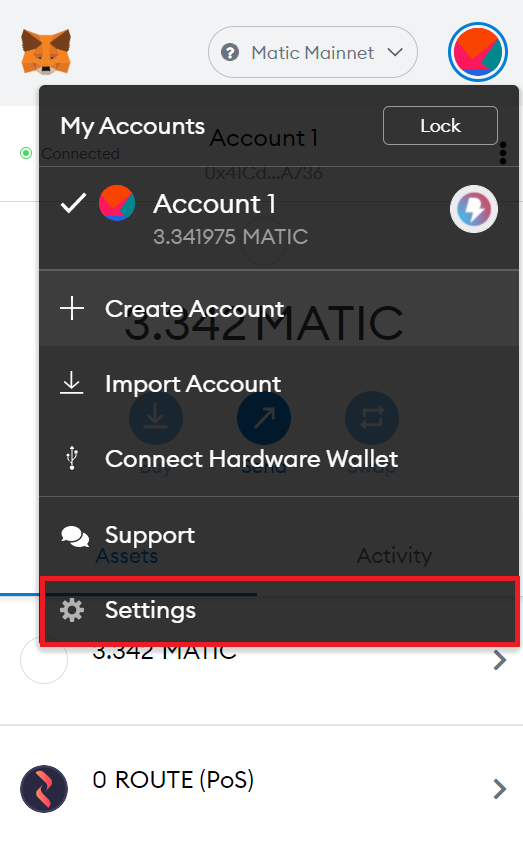The height and width of the screenshot is (841, 523).
Task: Click the lightning badge beside Account 1
Action: [x=474, y=209]
